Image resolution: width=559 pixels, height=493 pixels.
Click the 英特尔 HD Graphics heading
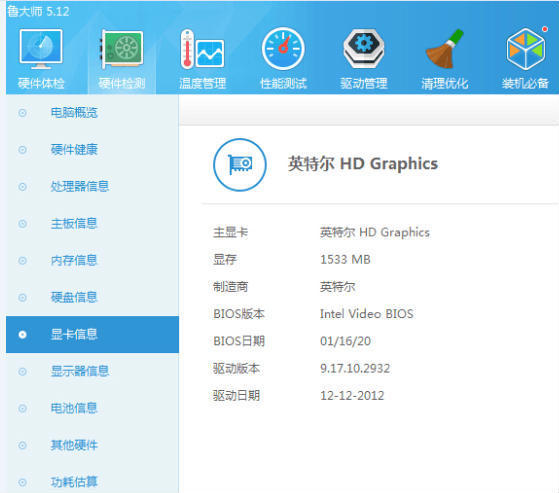363,164
